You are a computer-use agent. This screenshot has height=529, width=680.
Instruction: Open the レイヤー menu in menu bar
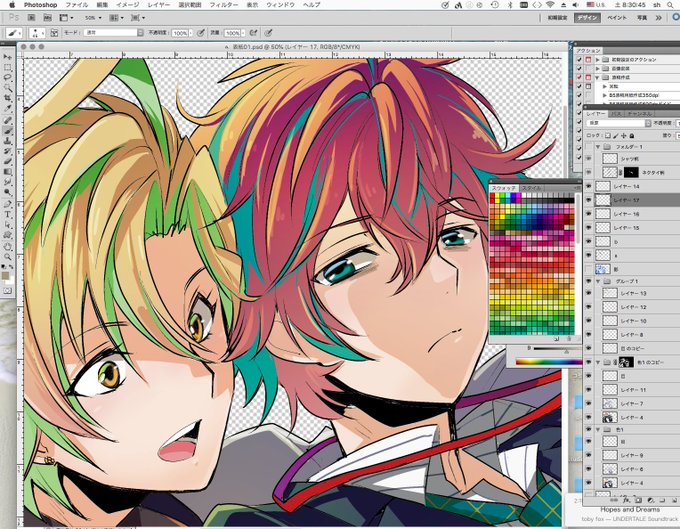point(159,5)
